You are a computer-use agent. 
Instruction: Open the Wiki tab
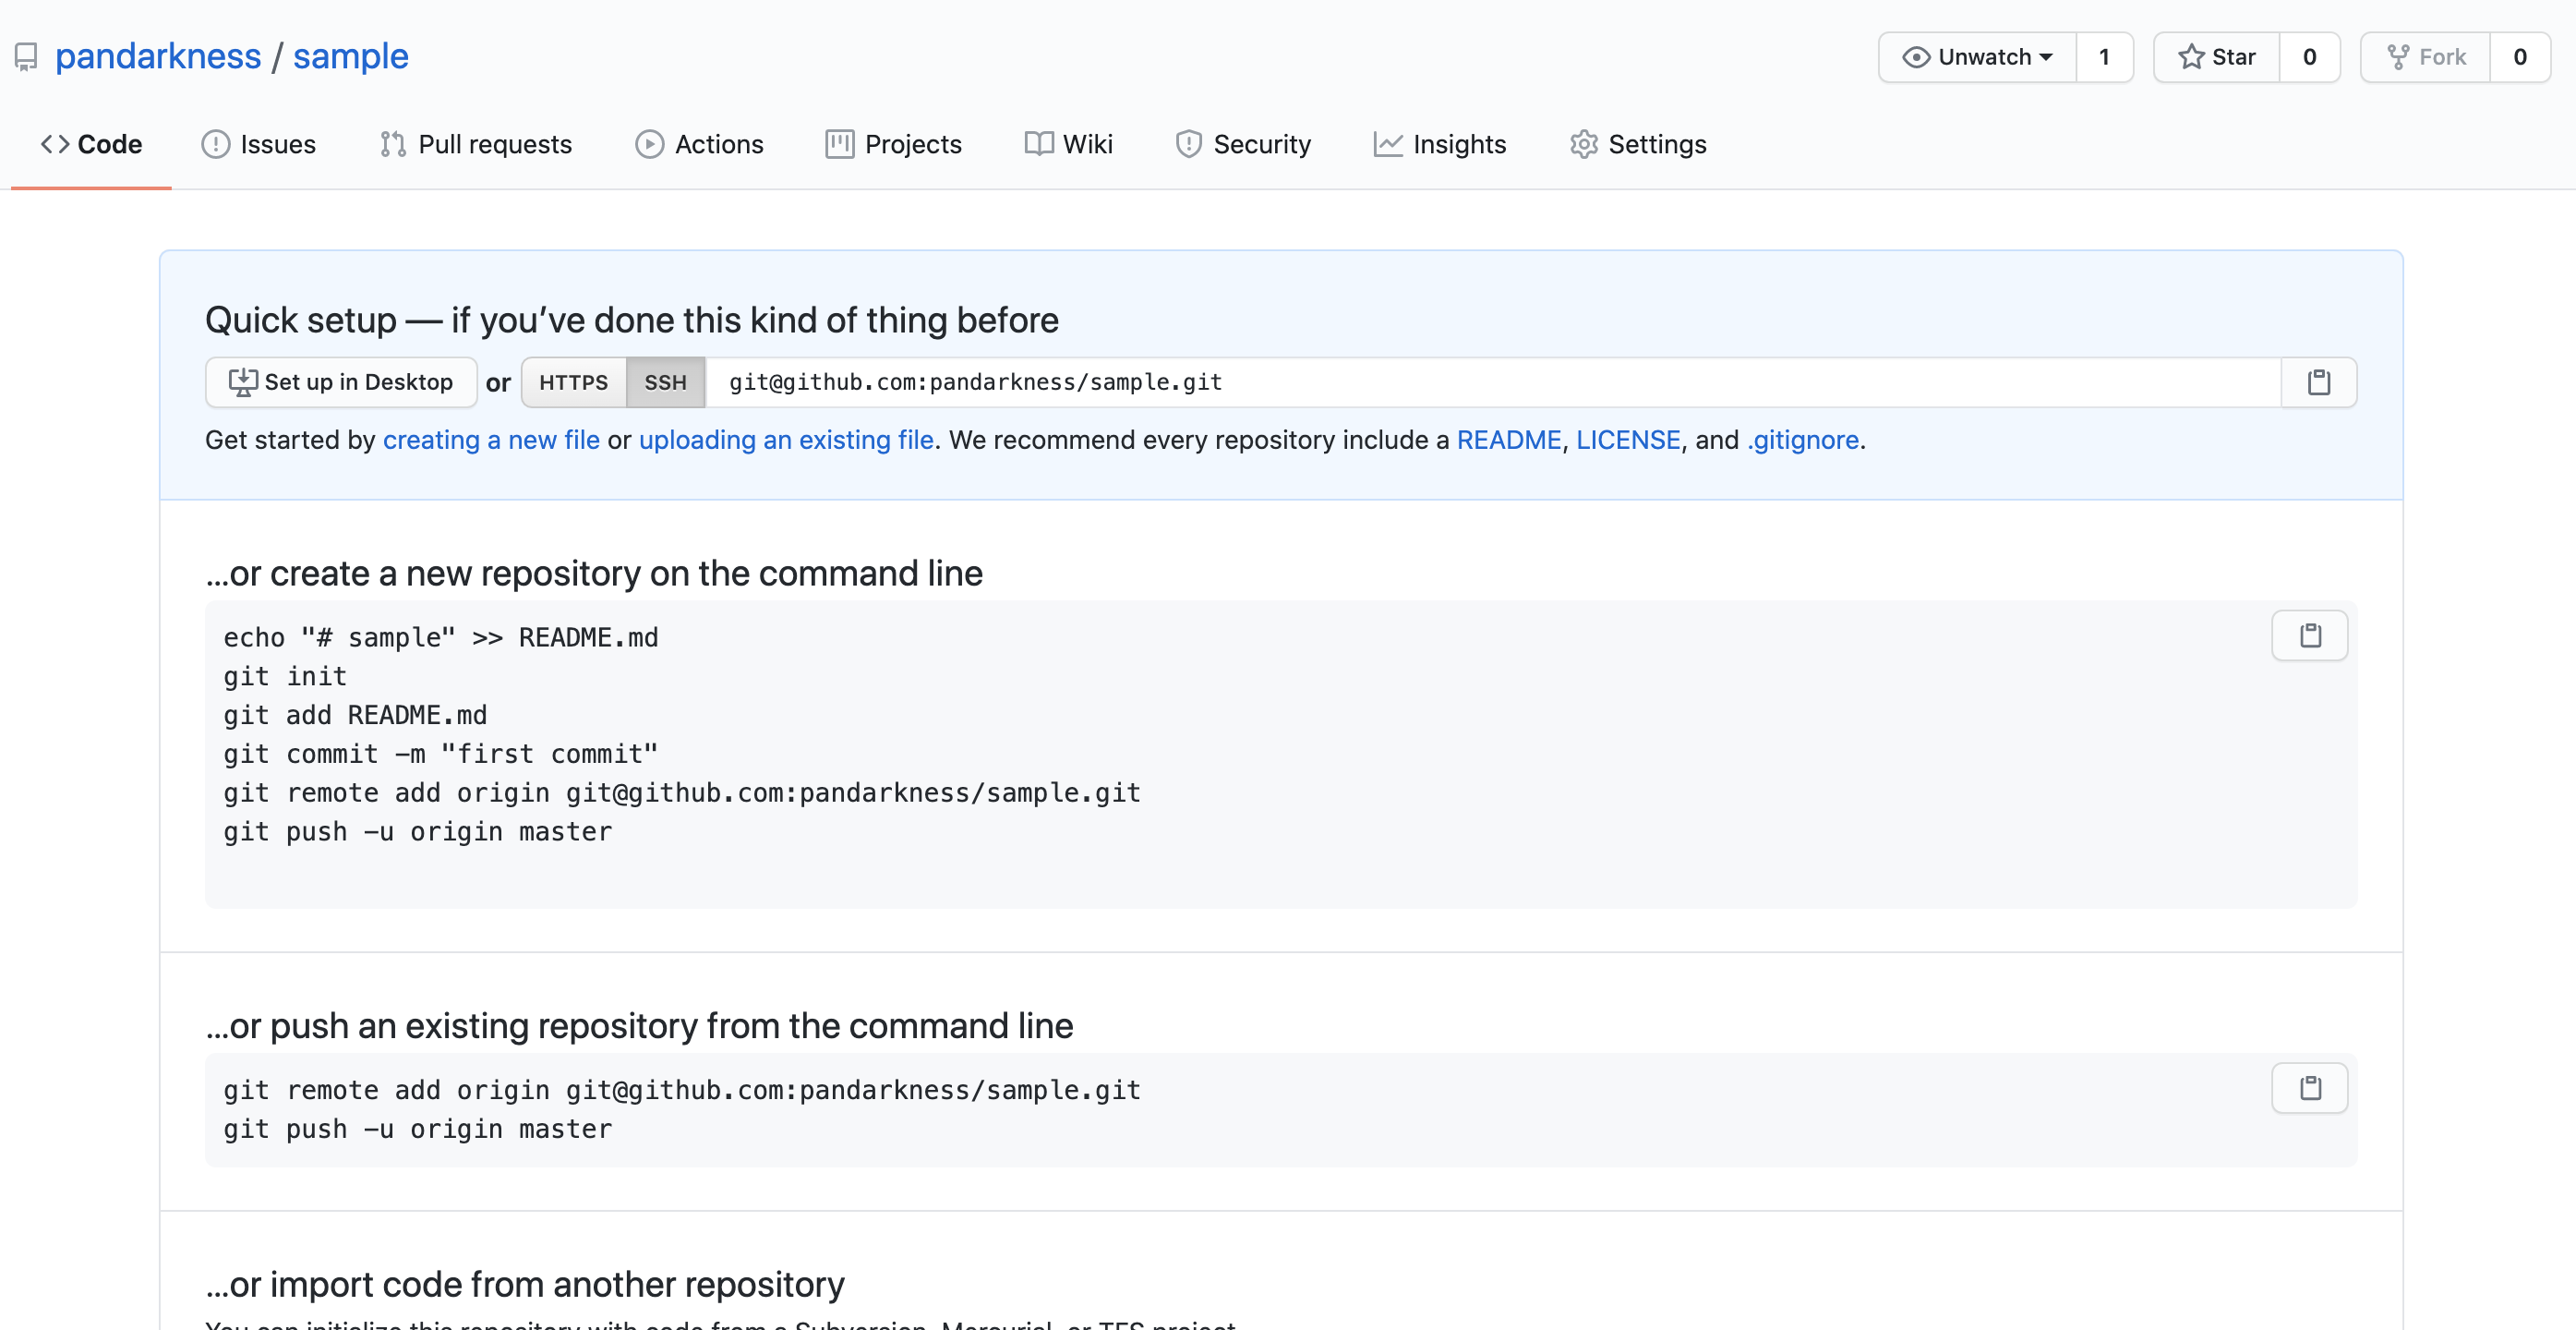point(1069,145)
